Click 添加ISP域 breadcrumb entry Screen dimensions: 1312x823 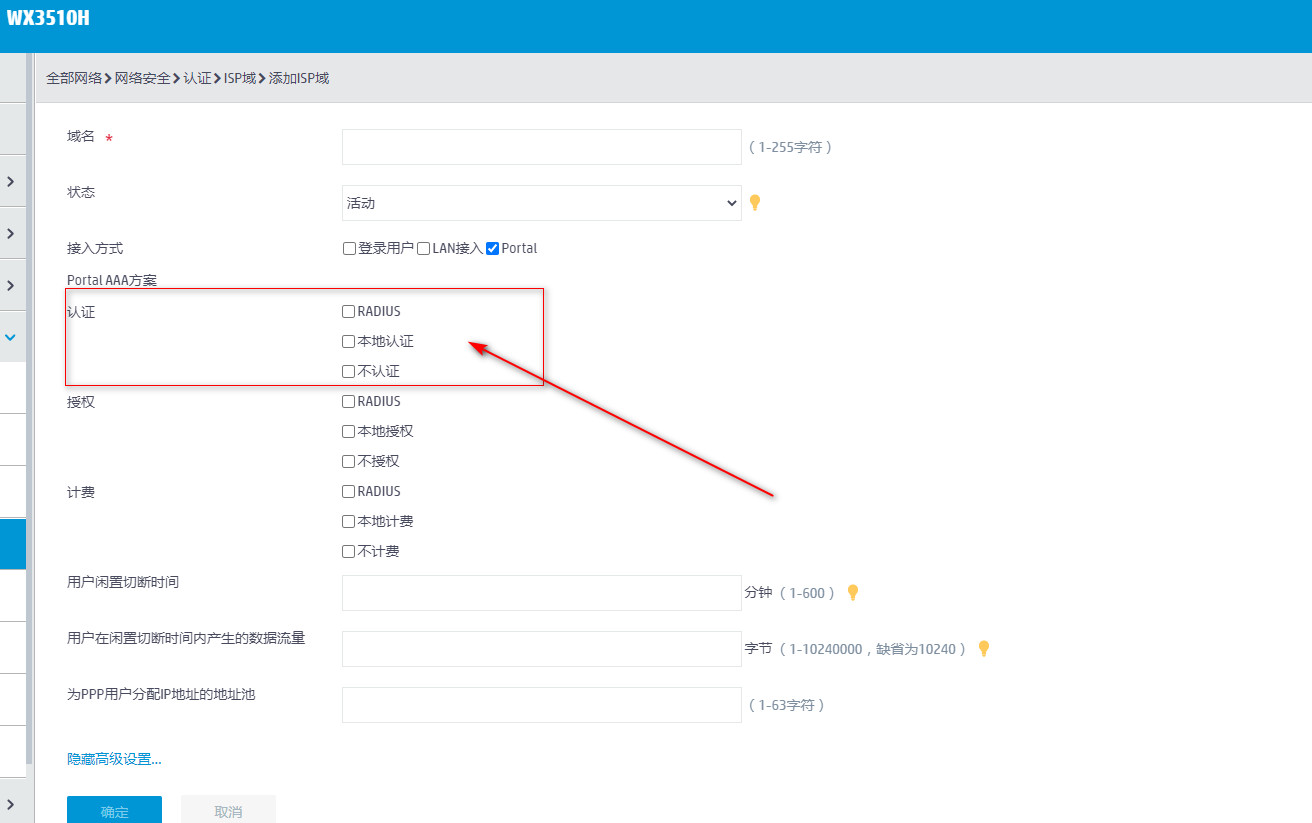pyautogui.click(x=299, y=77)
